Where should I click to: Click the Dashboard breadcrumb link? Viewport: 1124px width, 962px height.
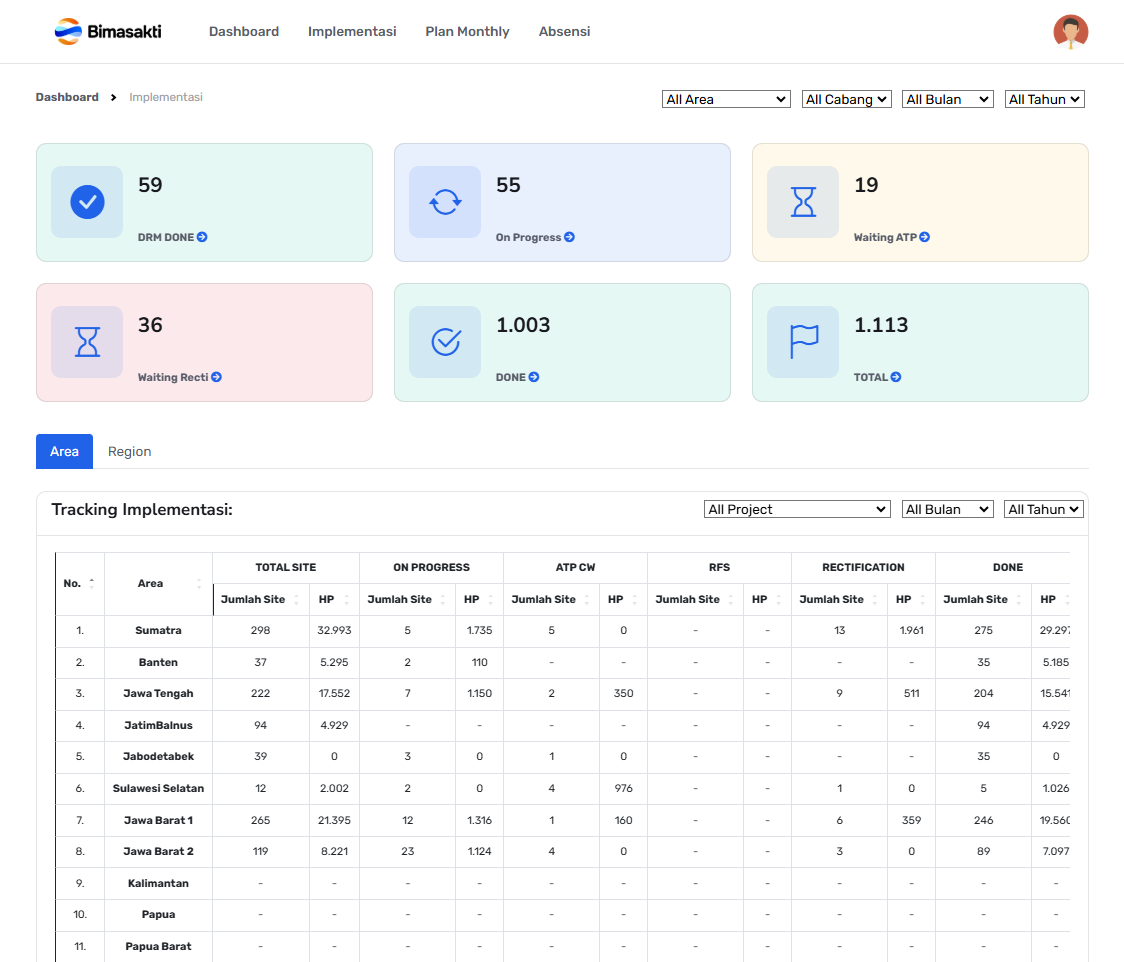[x=67, y=97]
